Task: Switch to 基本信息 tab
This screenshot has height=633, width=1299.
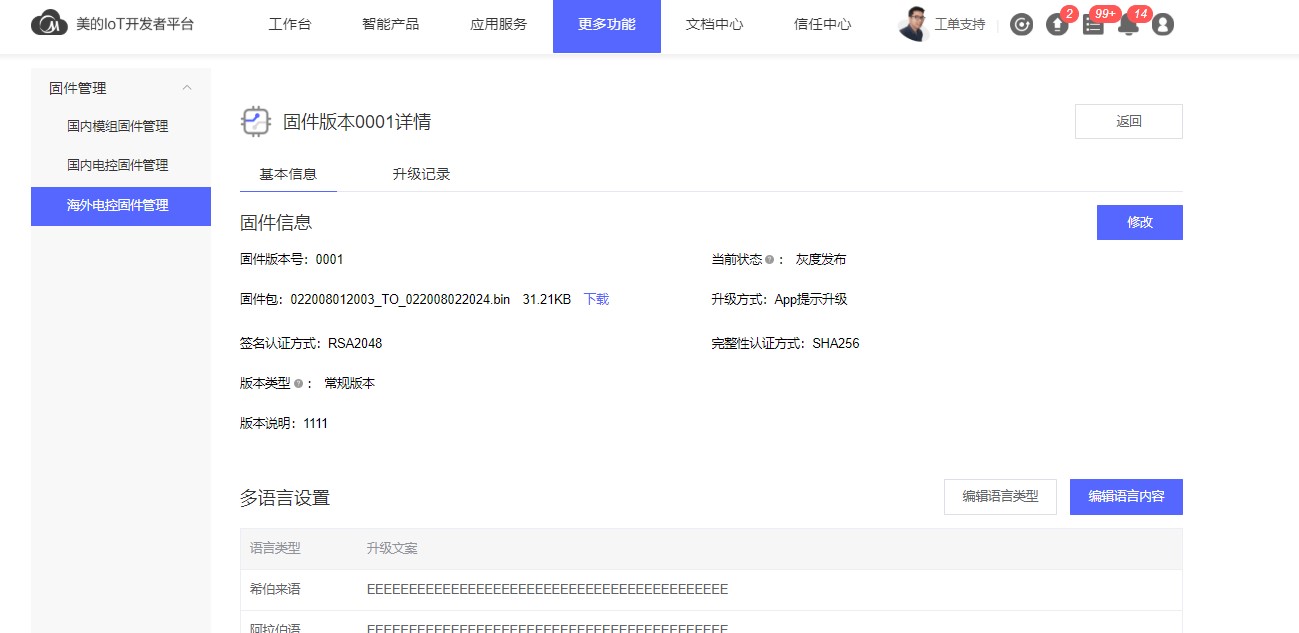Action: (x=288, y=174)
